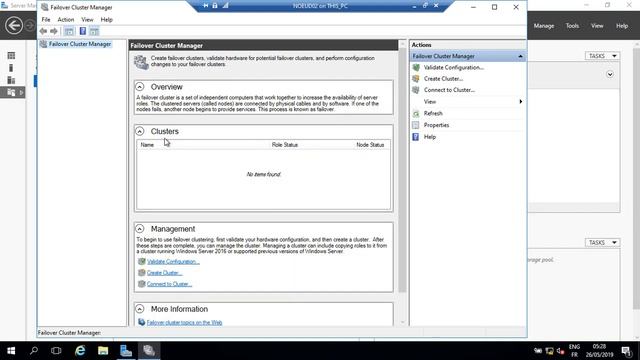
Task: Click the center pane vertical scrollbar
Action: point(402,171)
